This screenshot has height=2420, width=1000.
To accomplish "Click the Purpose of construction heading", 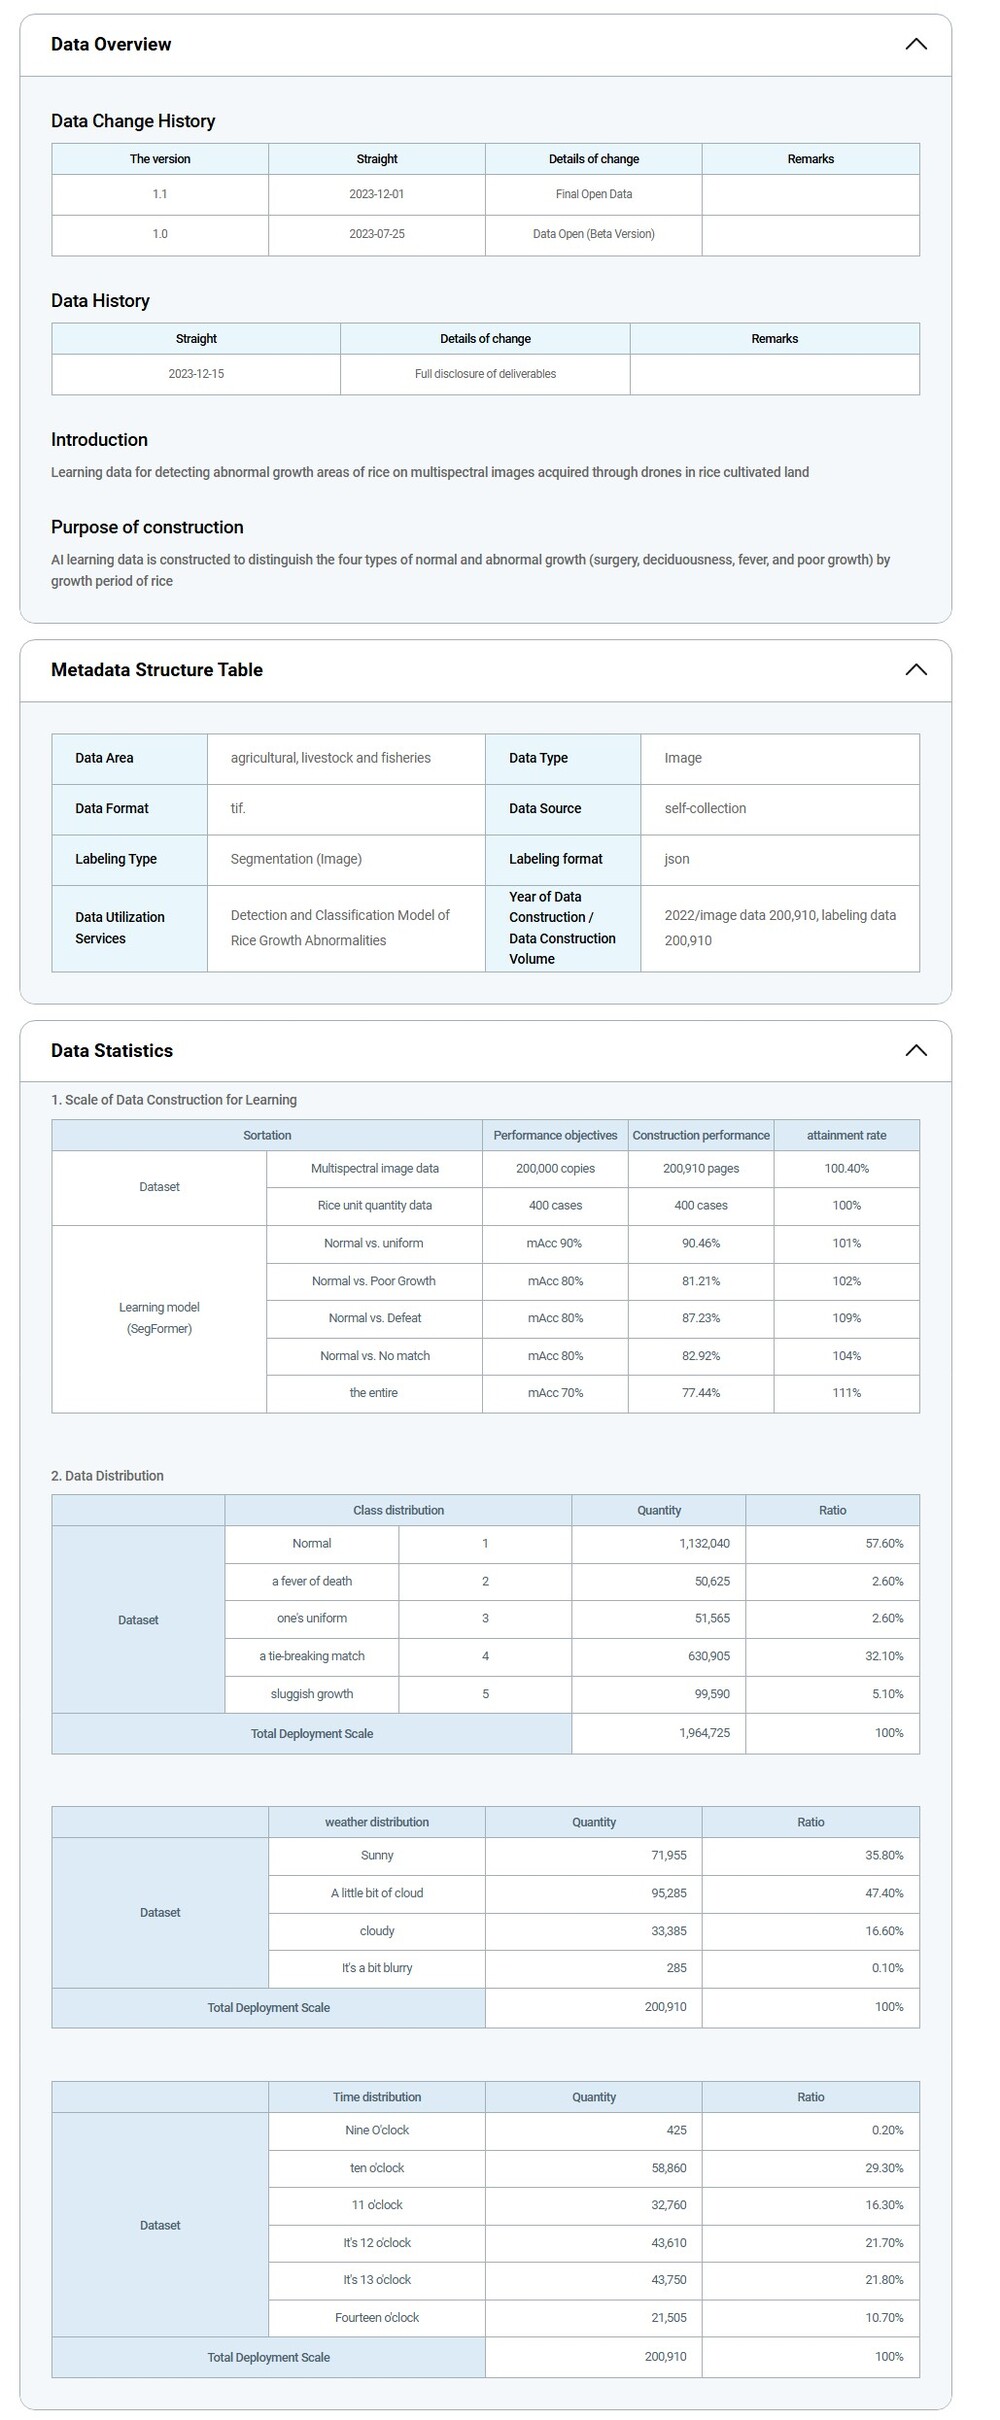I will pos(147,527).
